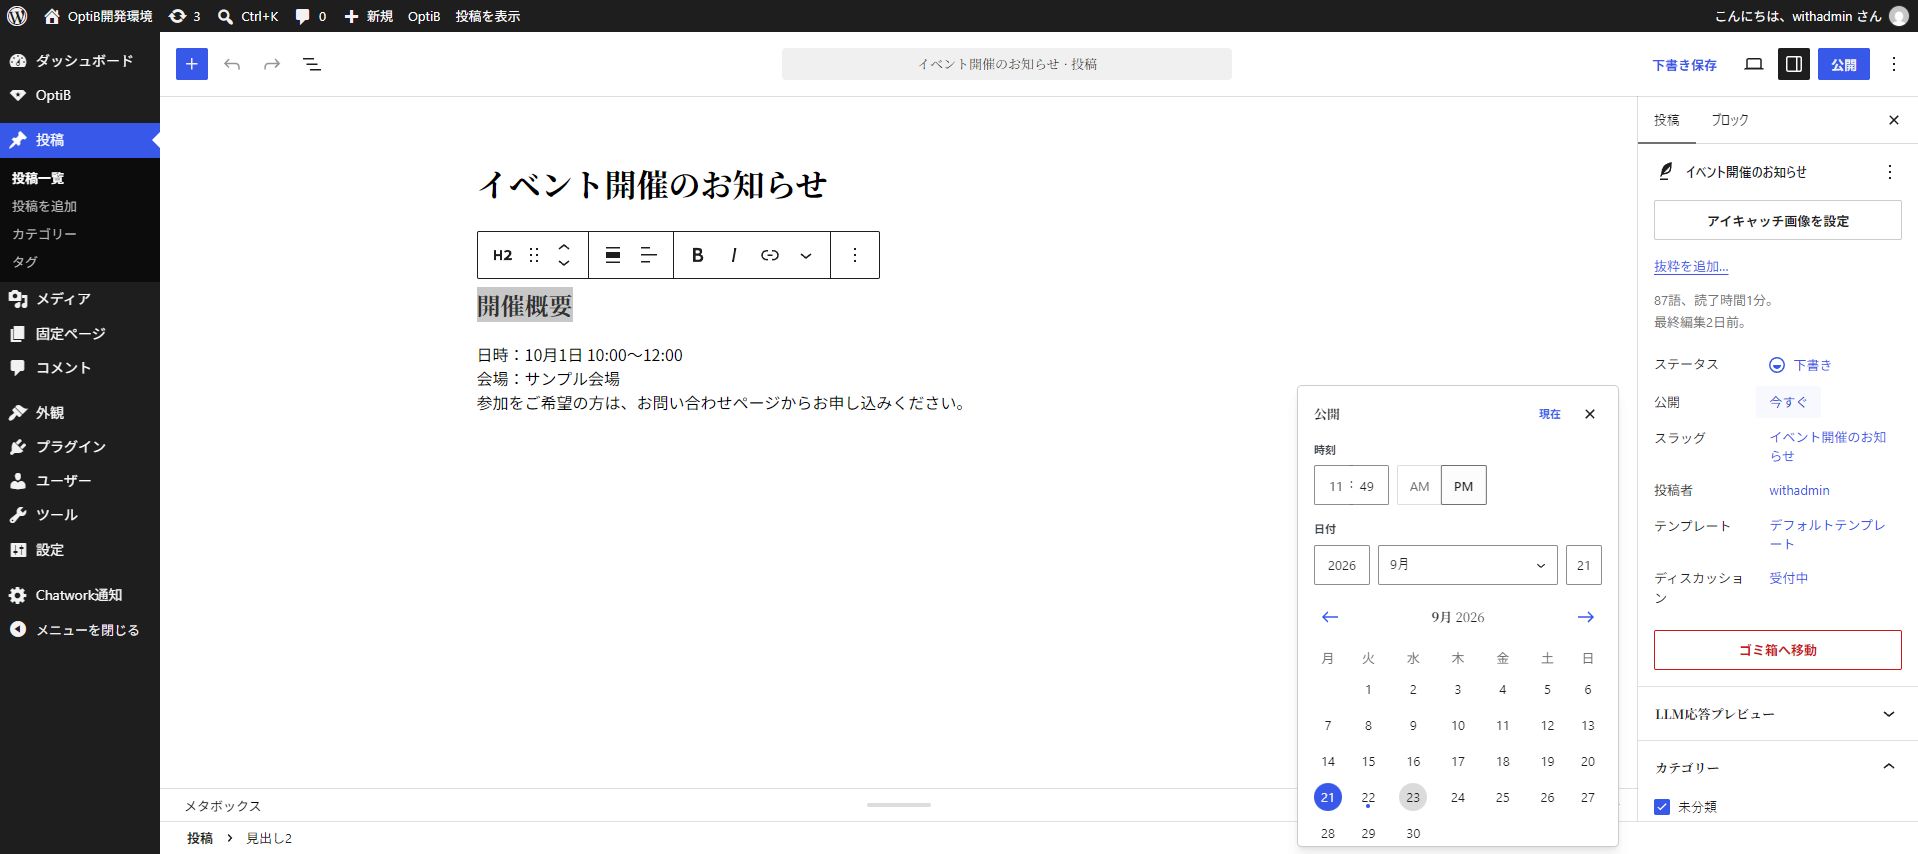Uncheck the 未分類 category checkbox
This screenshot has width=1918, height=854.
(1662, 807)
